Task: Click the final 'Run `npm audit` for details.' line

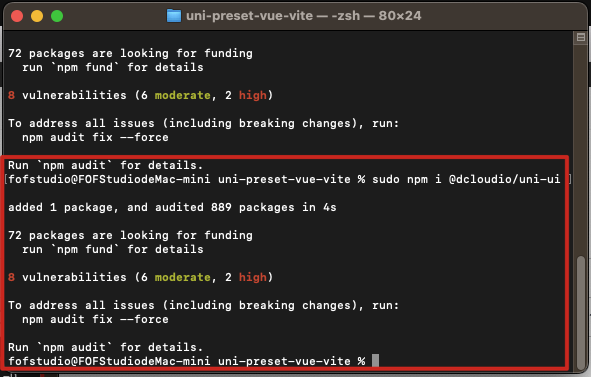Action: coord(106,347)
